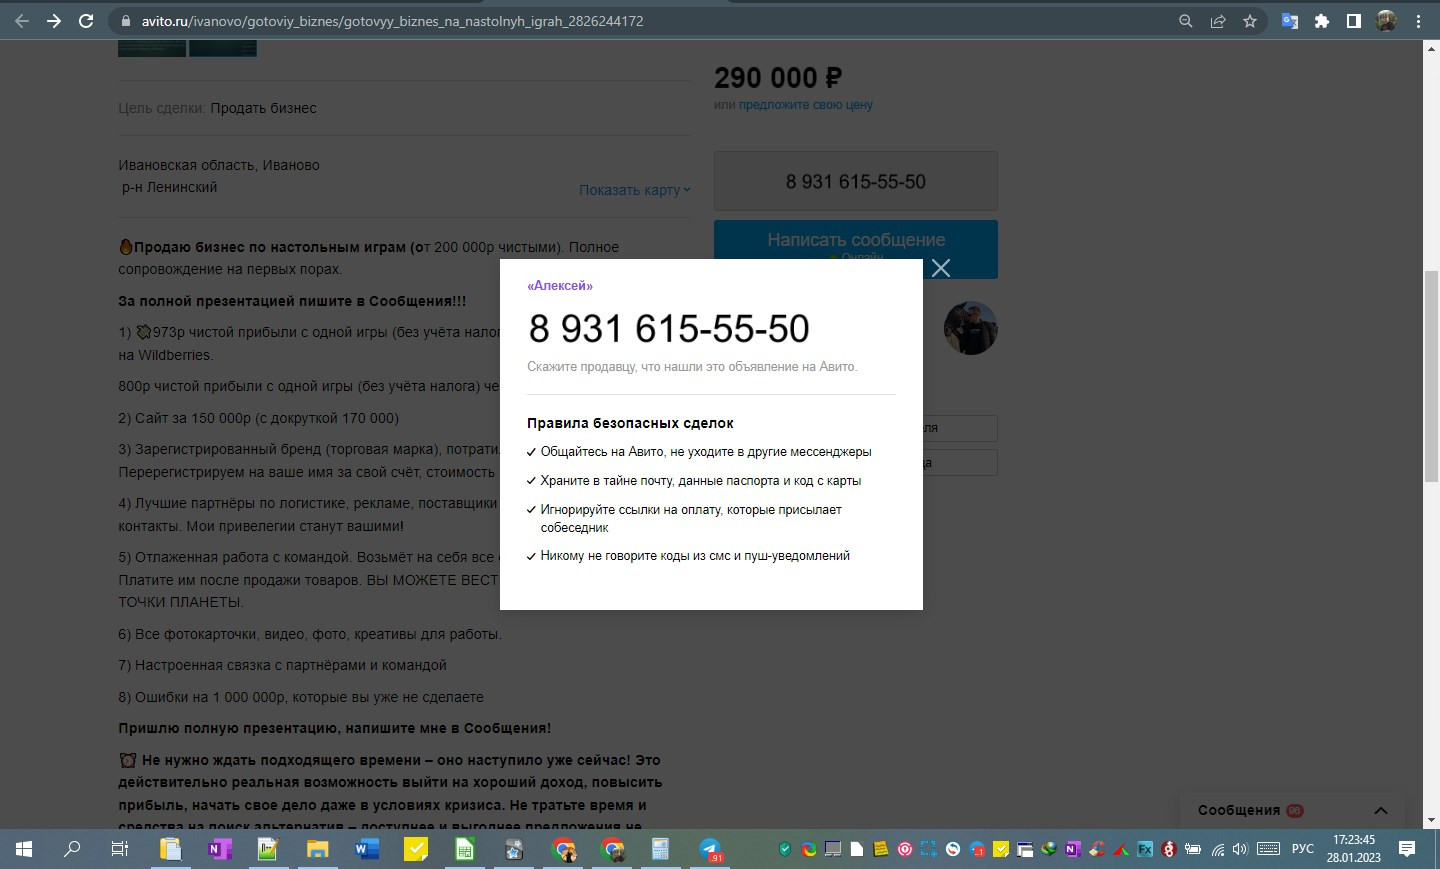Expand the Сообщения chat panel

coord(1381,811)
